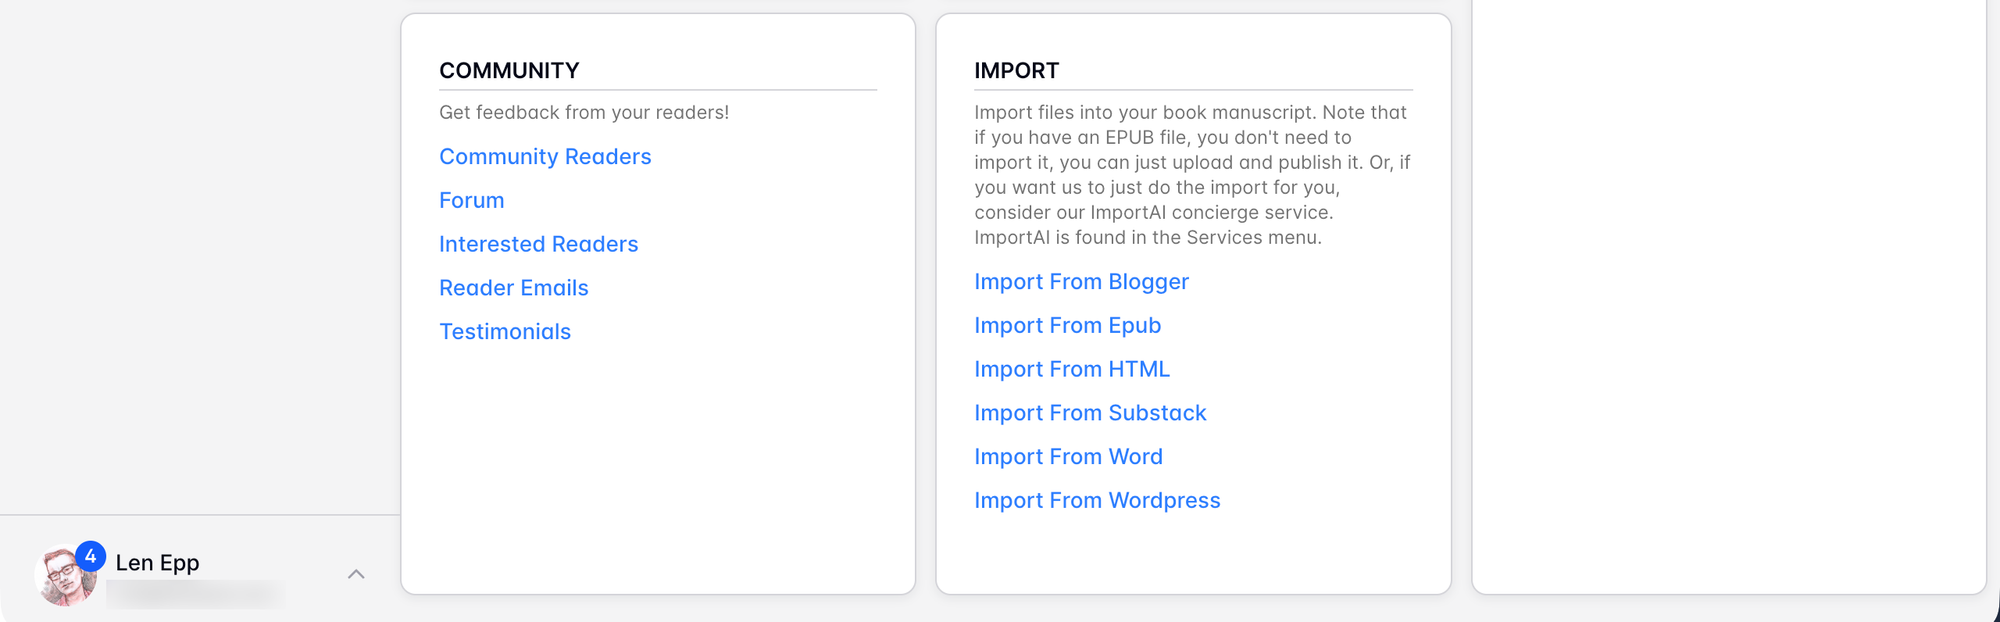Click the blue notification badge showing 4
Viewport: 2000px width, 622px height.
[x=90, y=556]
